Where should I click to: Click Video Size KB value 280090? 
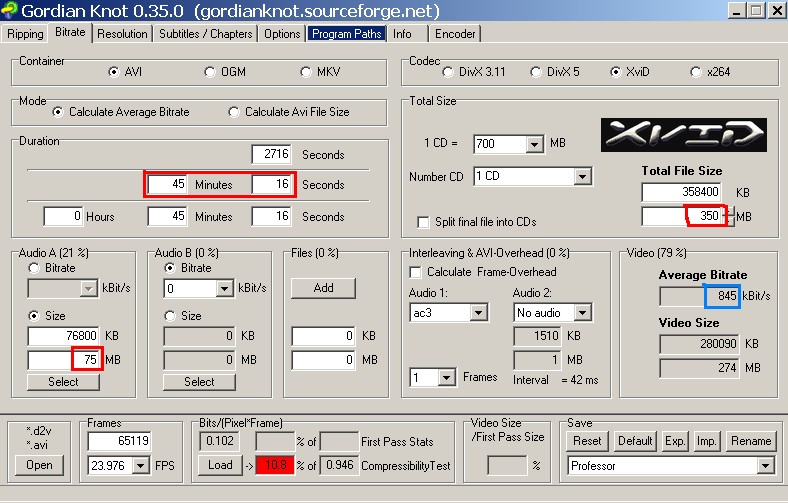(699, 344)
